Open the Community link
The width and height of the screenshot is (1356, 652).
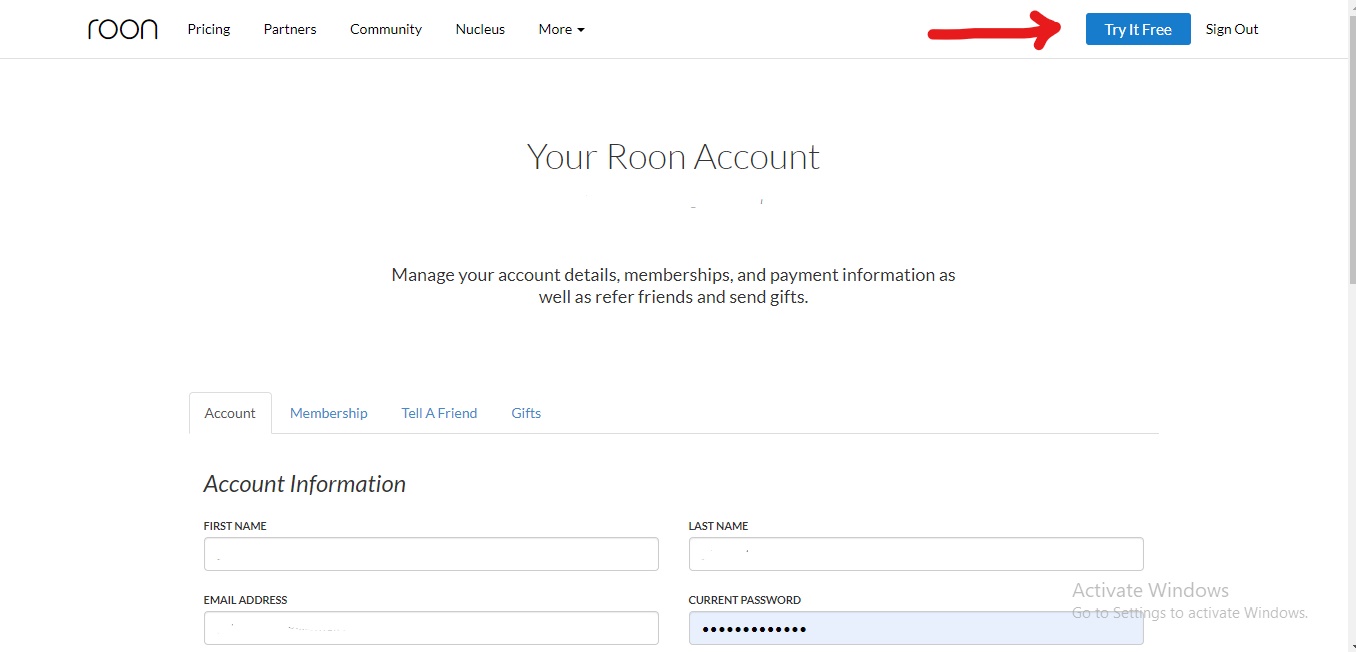tap(386, 29)
